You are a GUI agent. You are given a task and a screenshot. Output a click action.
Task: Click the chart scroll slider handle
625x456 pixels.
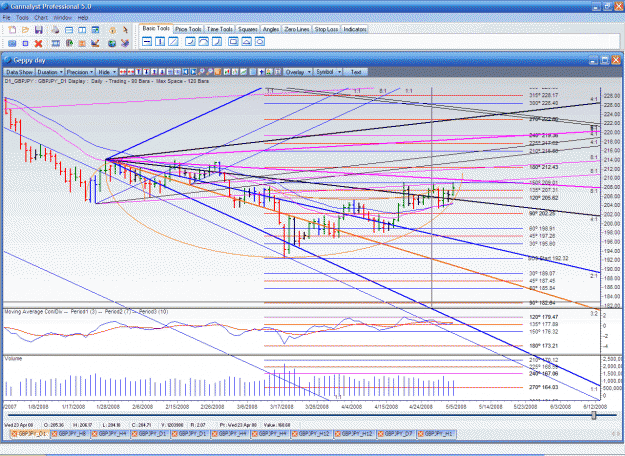594,415
